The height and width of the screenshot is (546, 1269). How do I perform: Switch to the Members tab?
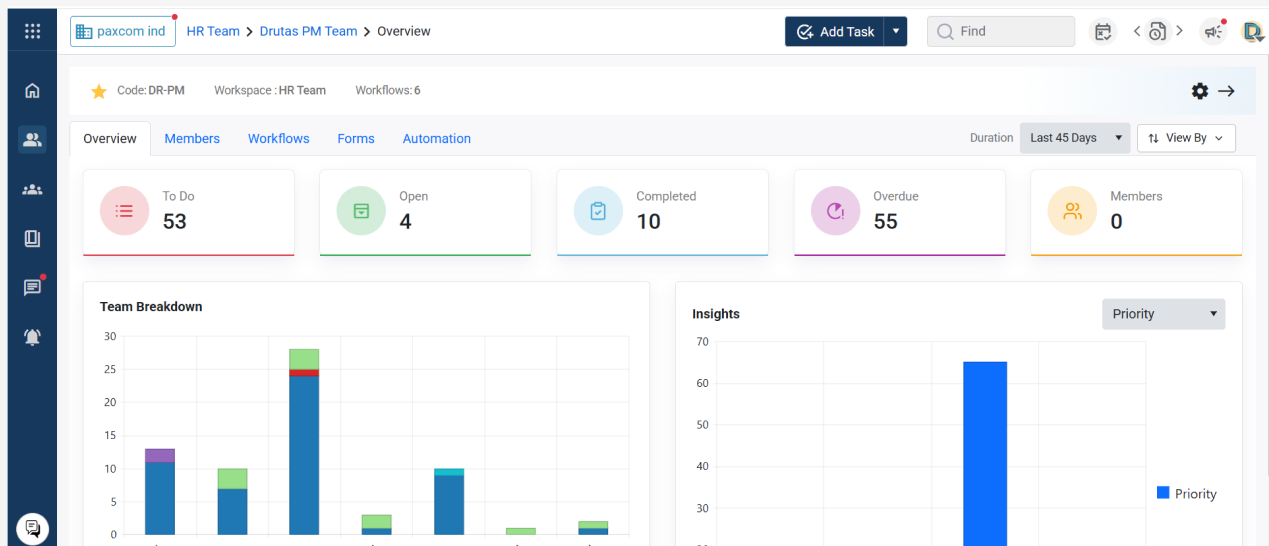point(192,139)
